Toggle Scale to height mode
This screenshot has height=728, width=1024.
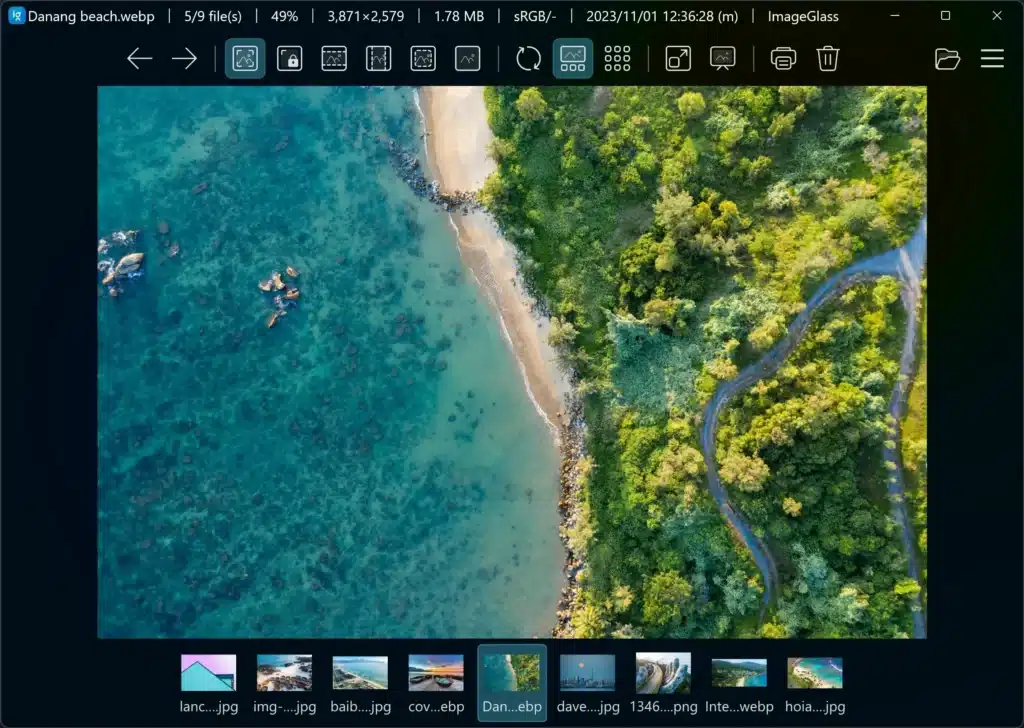(378, 59)
